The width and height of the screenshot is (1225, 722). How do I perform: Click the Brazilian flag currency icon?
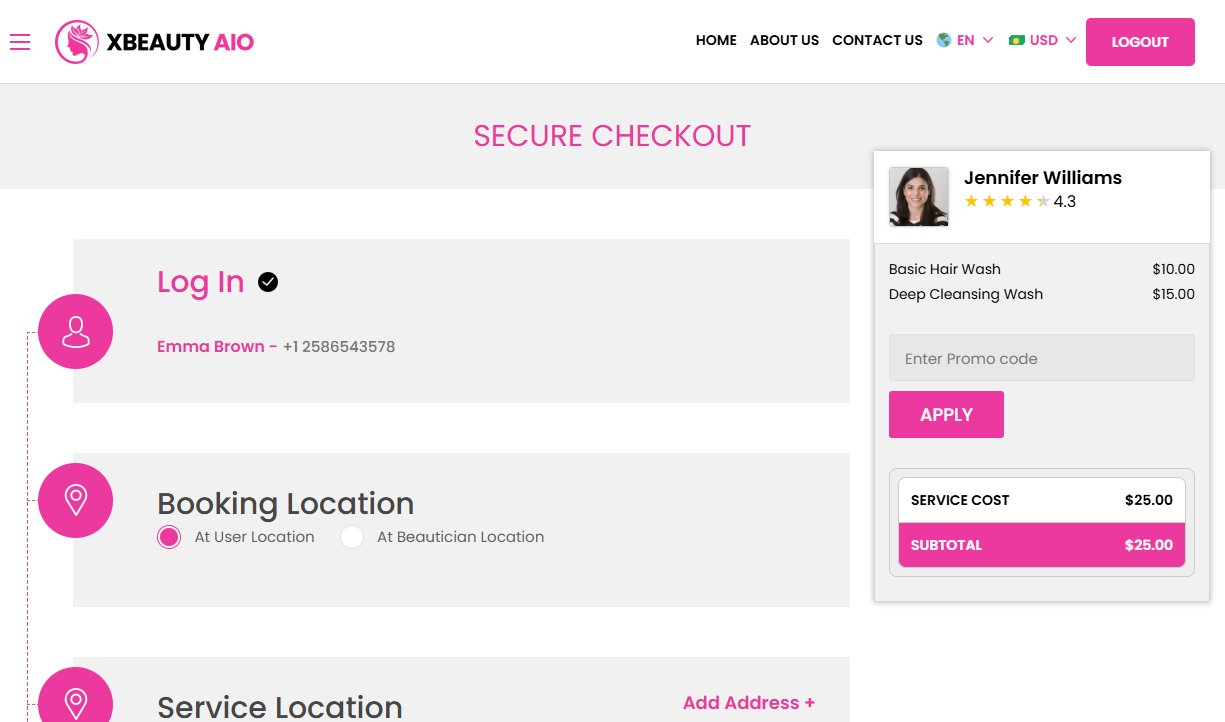[1019, 40]
